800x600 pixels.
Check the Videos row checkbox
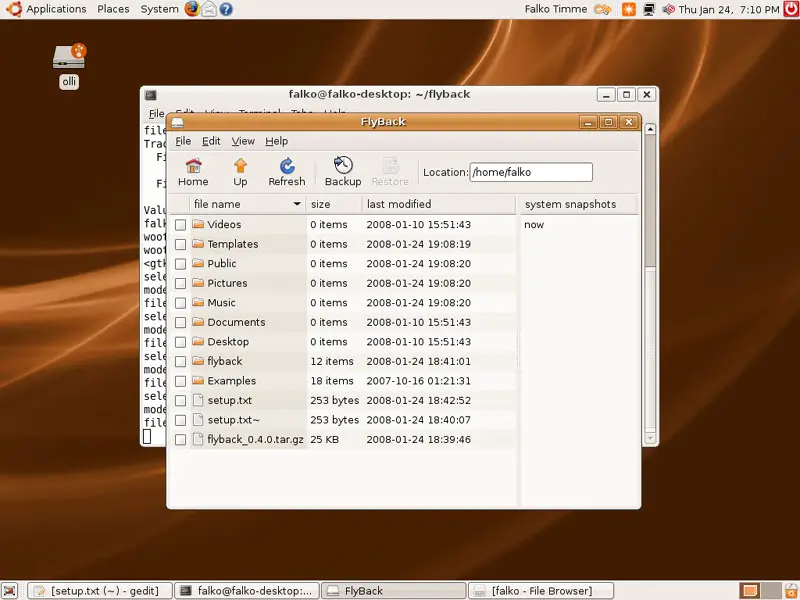180,225
